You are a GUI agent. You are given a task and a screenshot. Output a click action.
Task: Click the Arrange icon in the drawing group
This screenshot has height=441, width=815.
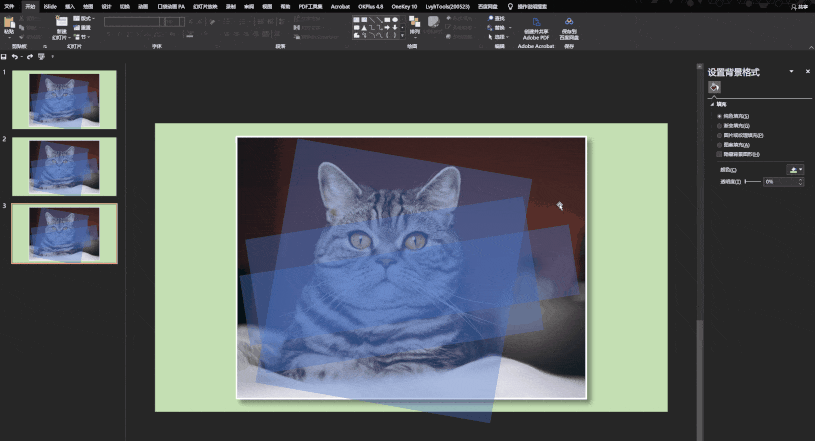click(414, 22)
